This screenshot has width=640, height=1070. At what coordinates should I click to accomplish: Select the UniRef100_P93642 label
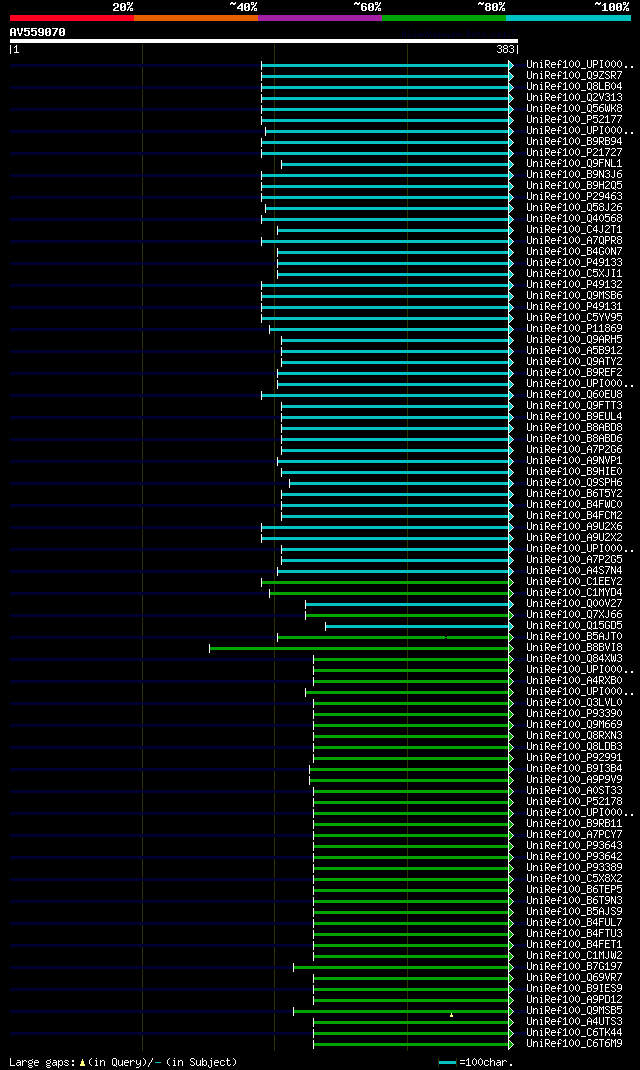point(574,857)
